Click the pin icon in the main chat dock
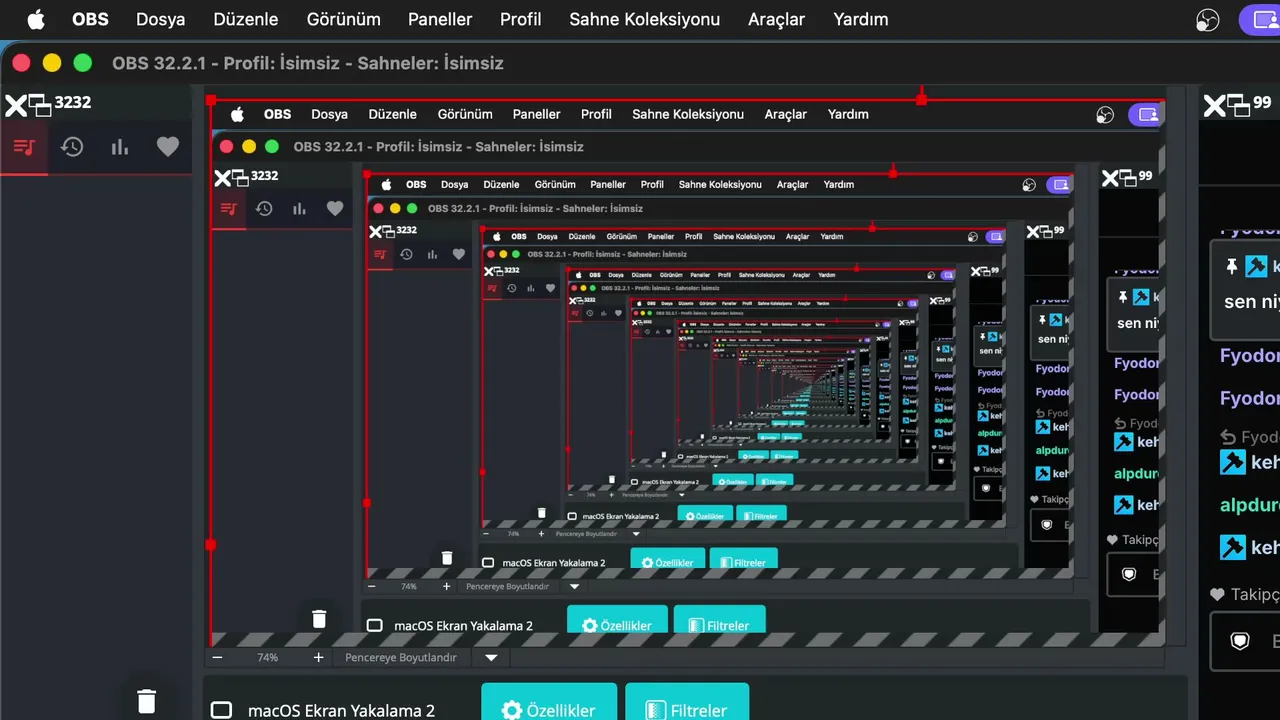This screenshot has height=720, width=1280. (1231, 267)
